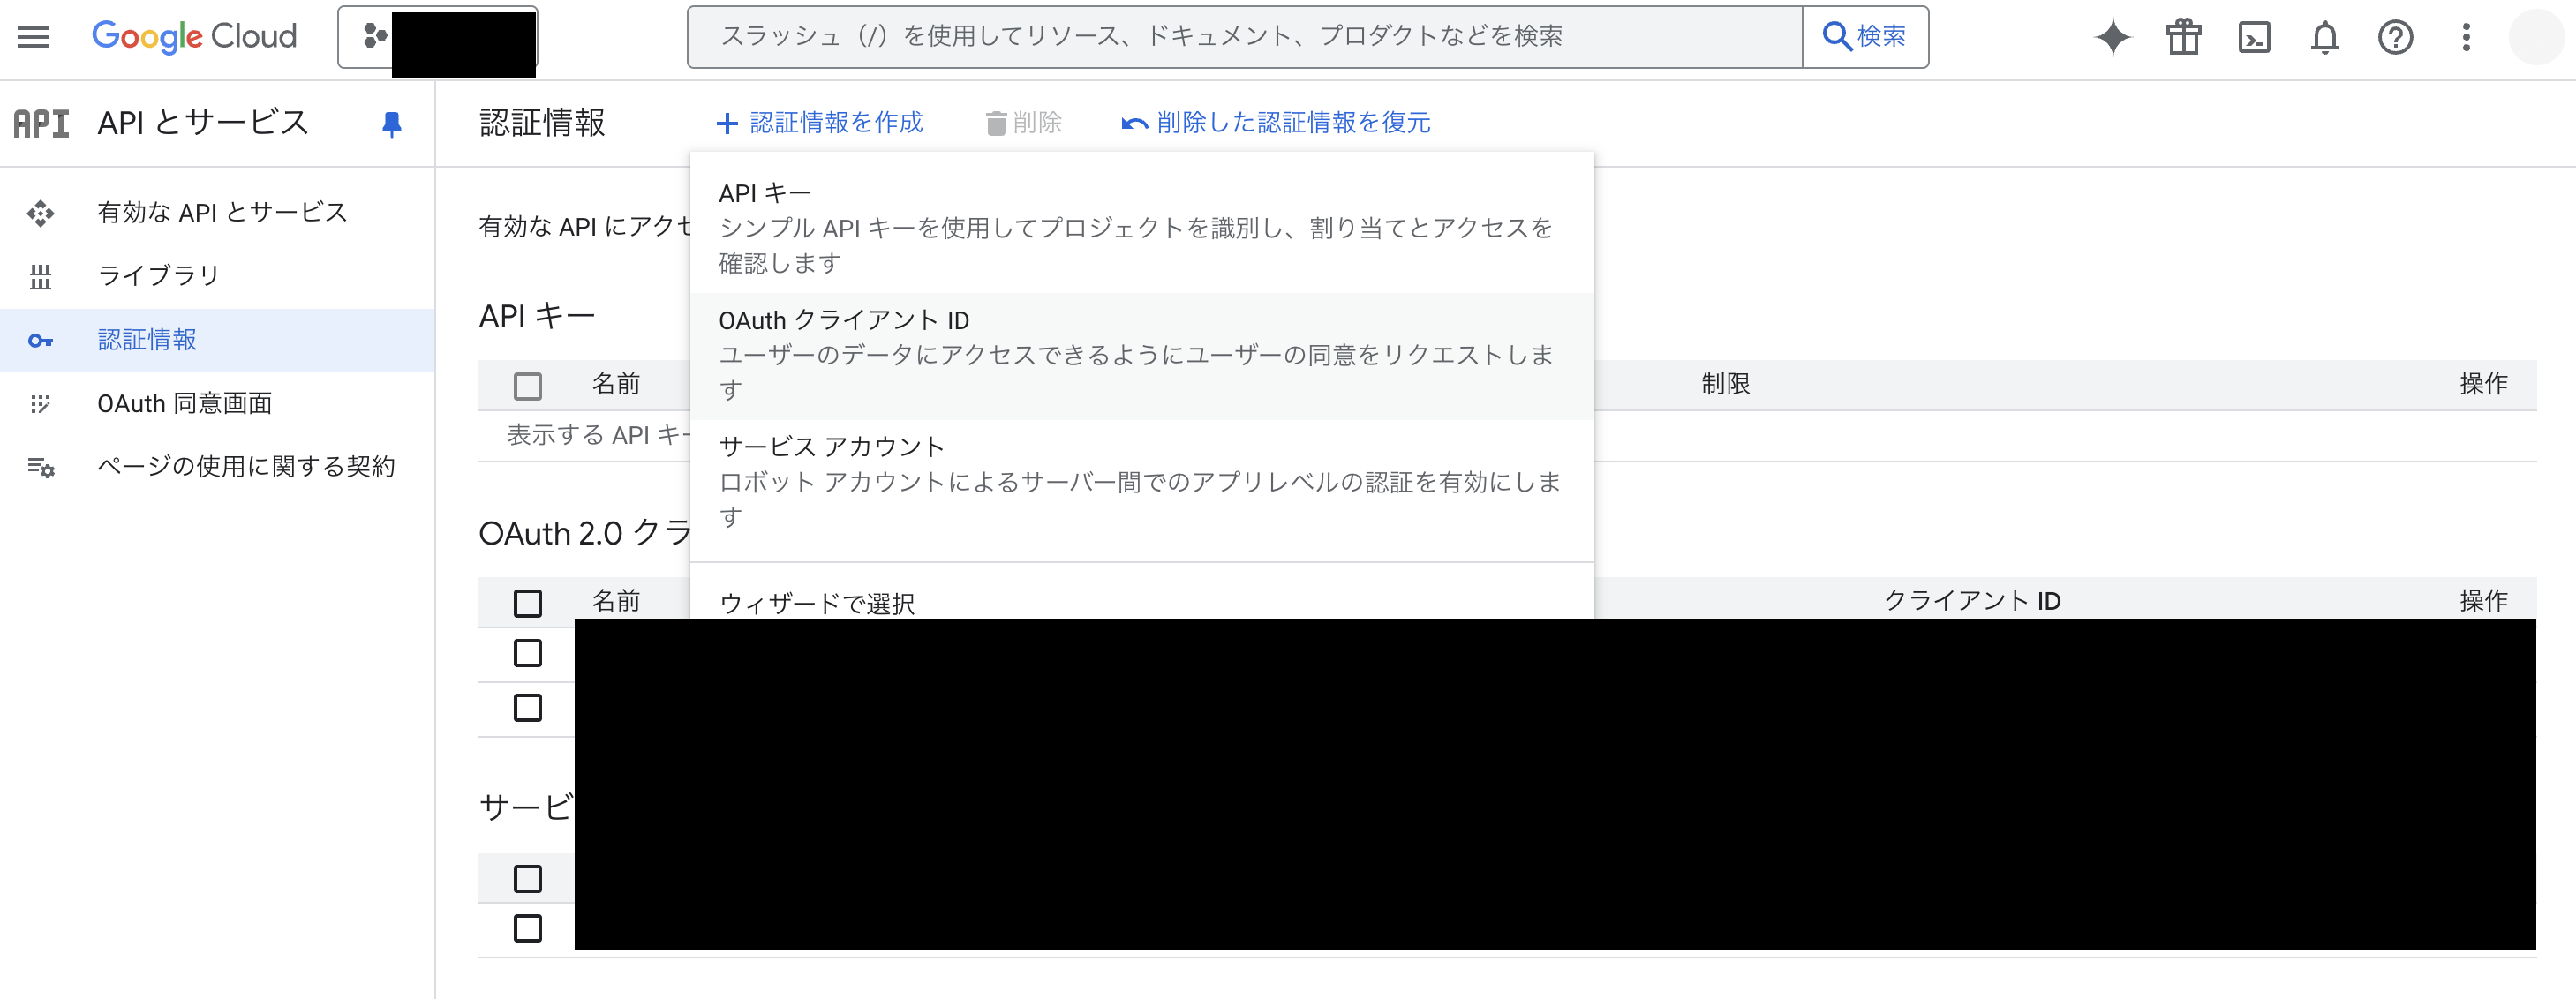Open the help question mark menu
This screenshot has height=999, width=2576.
tap(2395, 37)
